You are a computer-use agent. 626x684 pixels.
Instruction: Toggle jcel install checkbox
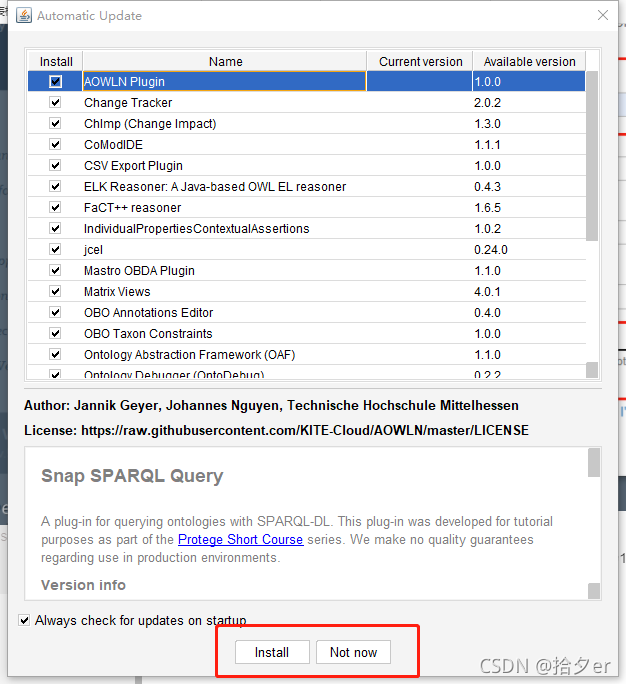click(55, 249)
